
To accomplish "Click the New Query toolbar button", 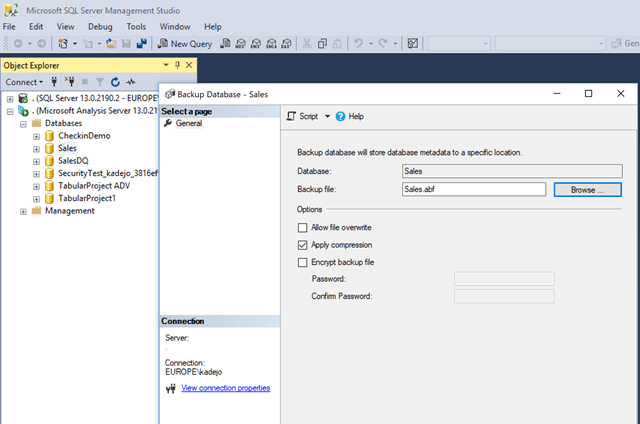I will click(185, 44).
